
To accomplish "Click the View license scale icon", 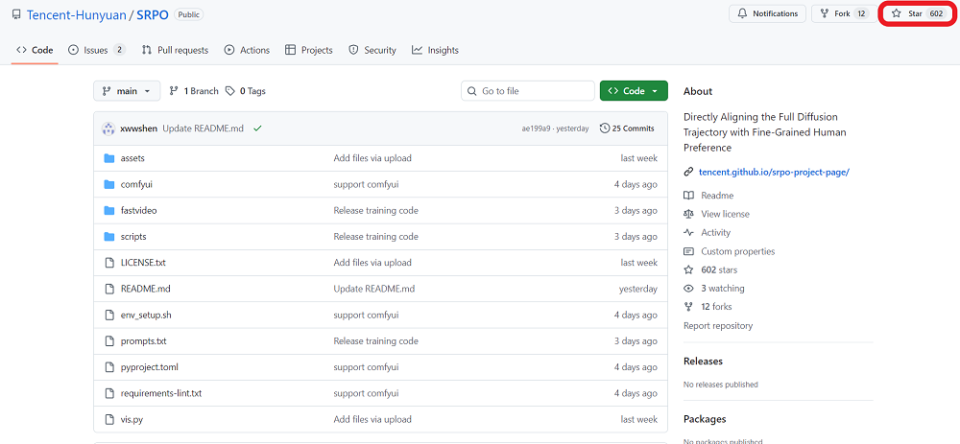I will (x=688, y=214).
